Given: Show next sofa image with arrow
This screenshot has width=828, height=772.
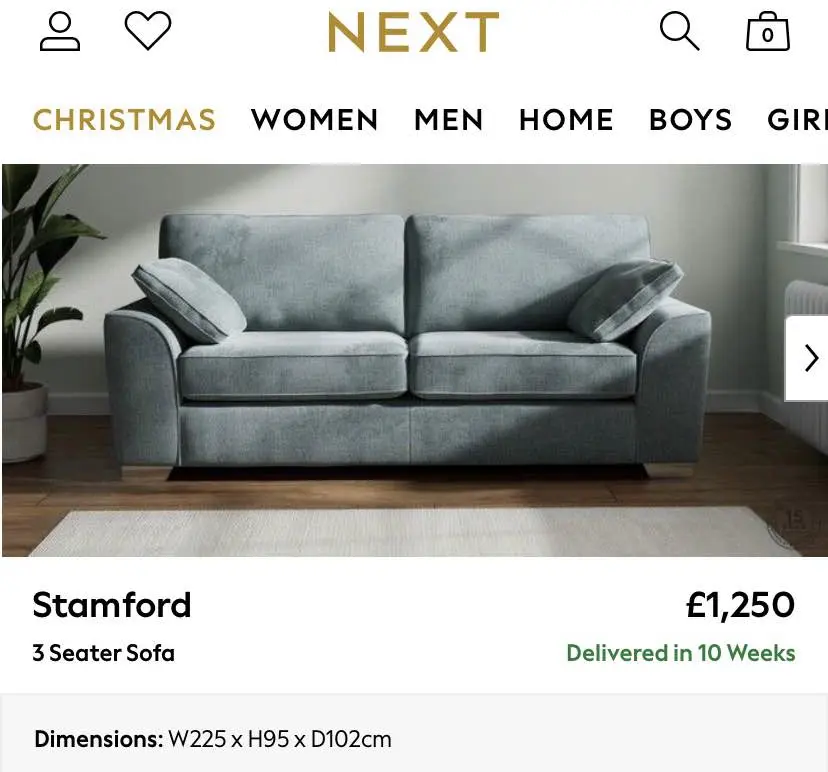Looking at the screenshot, I should [810, 358].
